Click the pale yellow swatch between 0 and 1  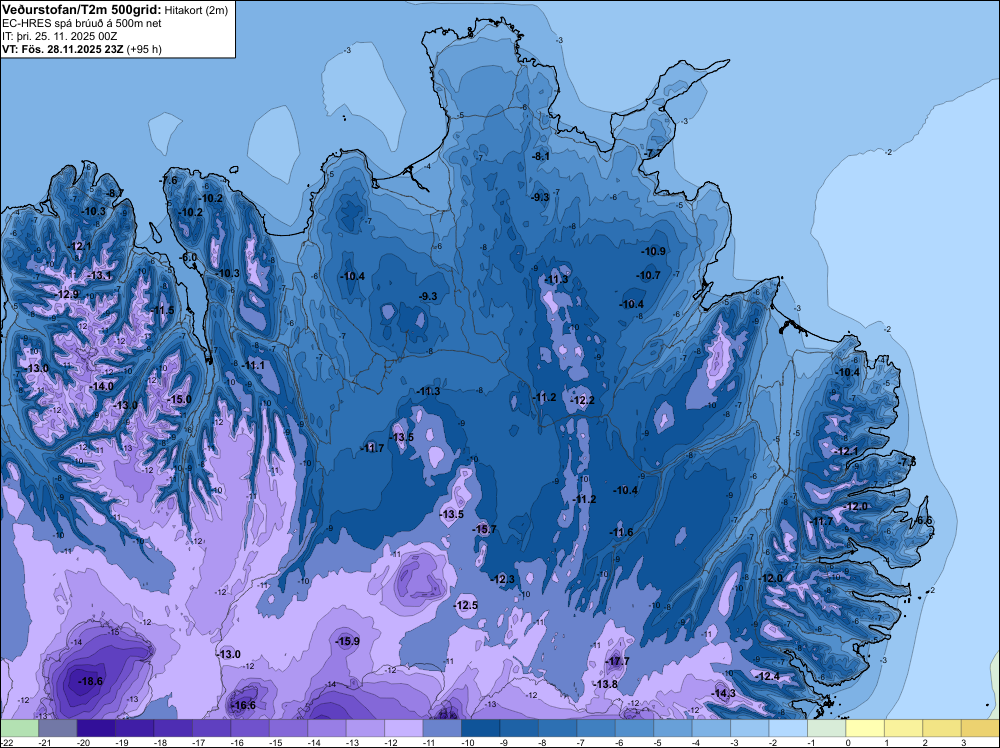tap(865, 729)
